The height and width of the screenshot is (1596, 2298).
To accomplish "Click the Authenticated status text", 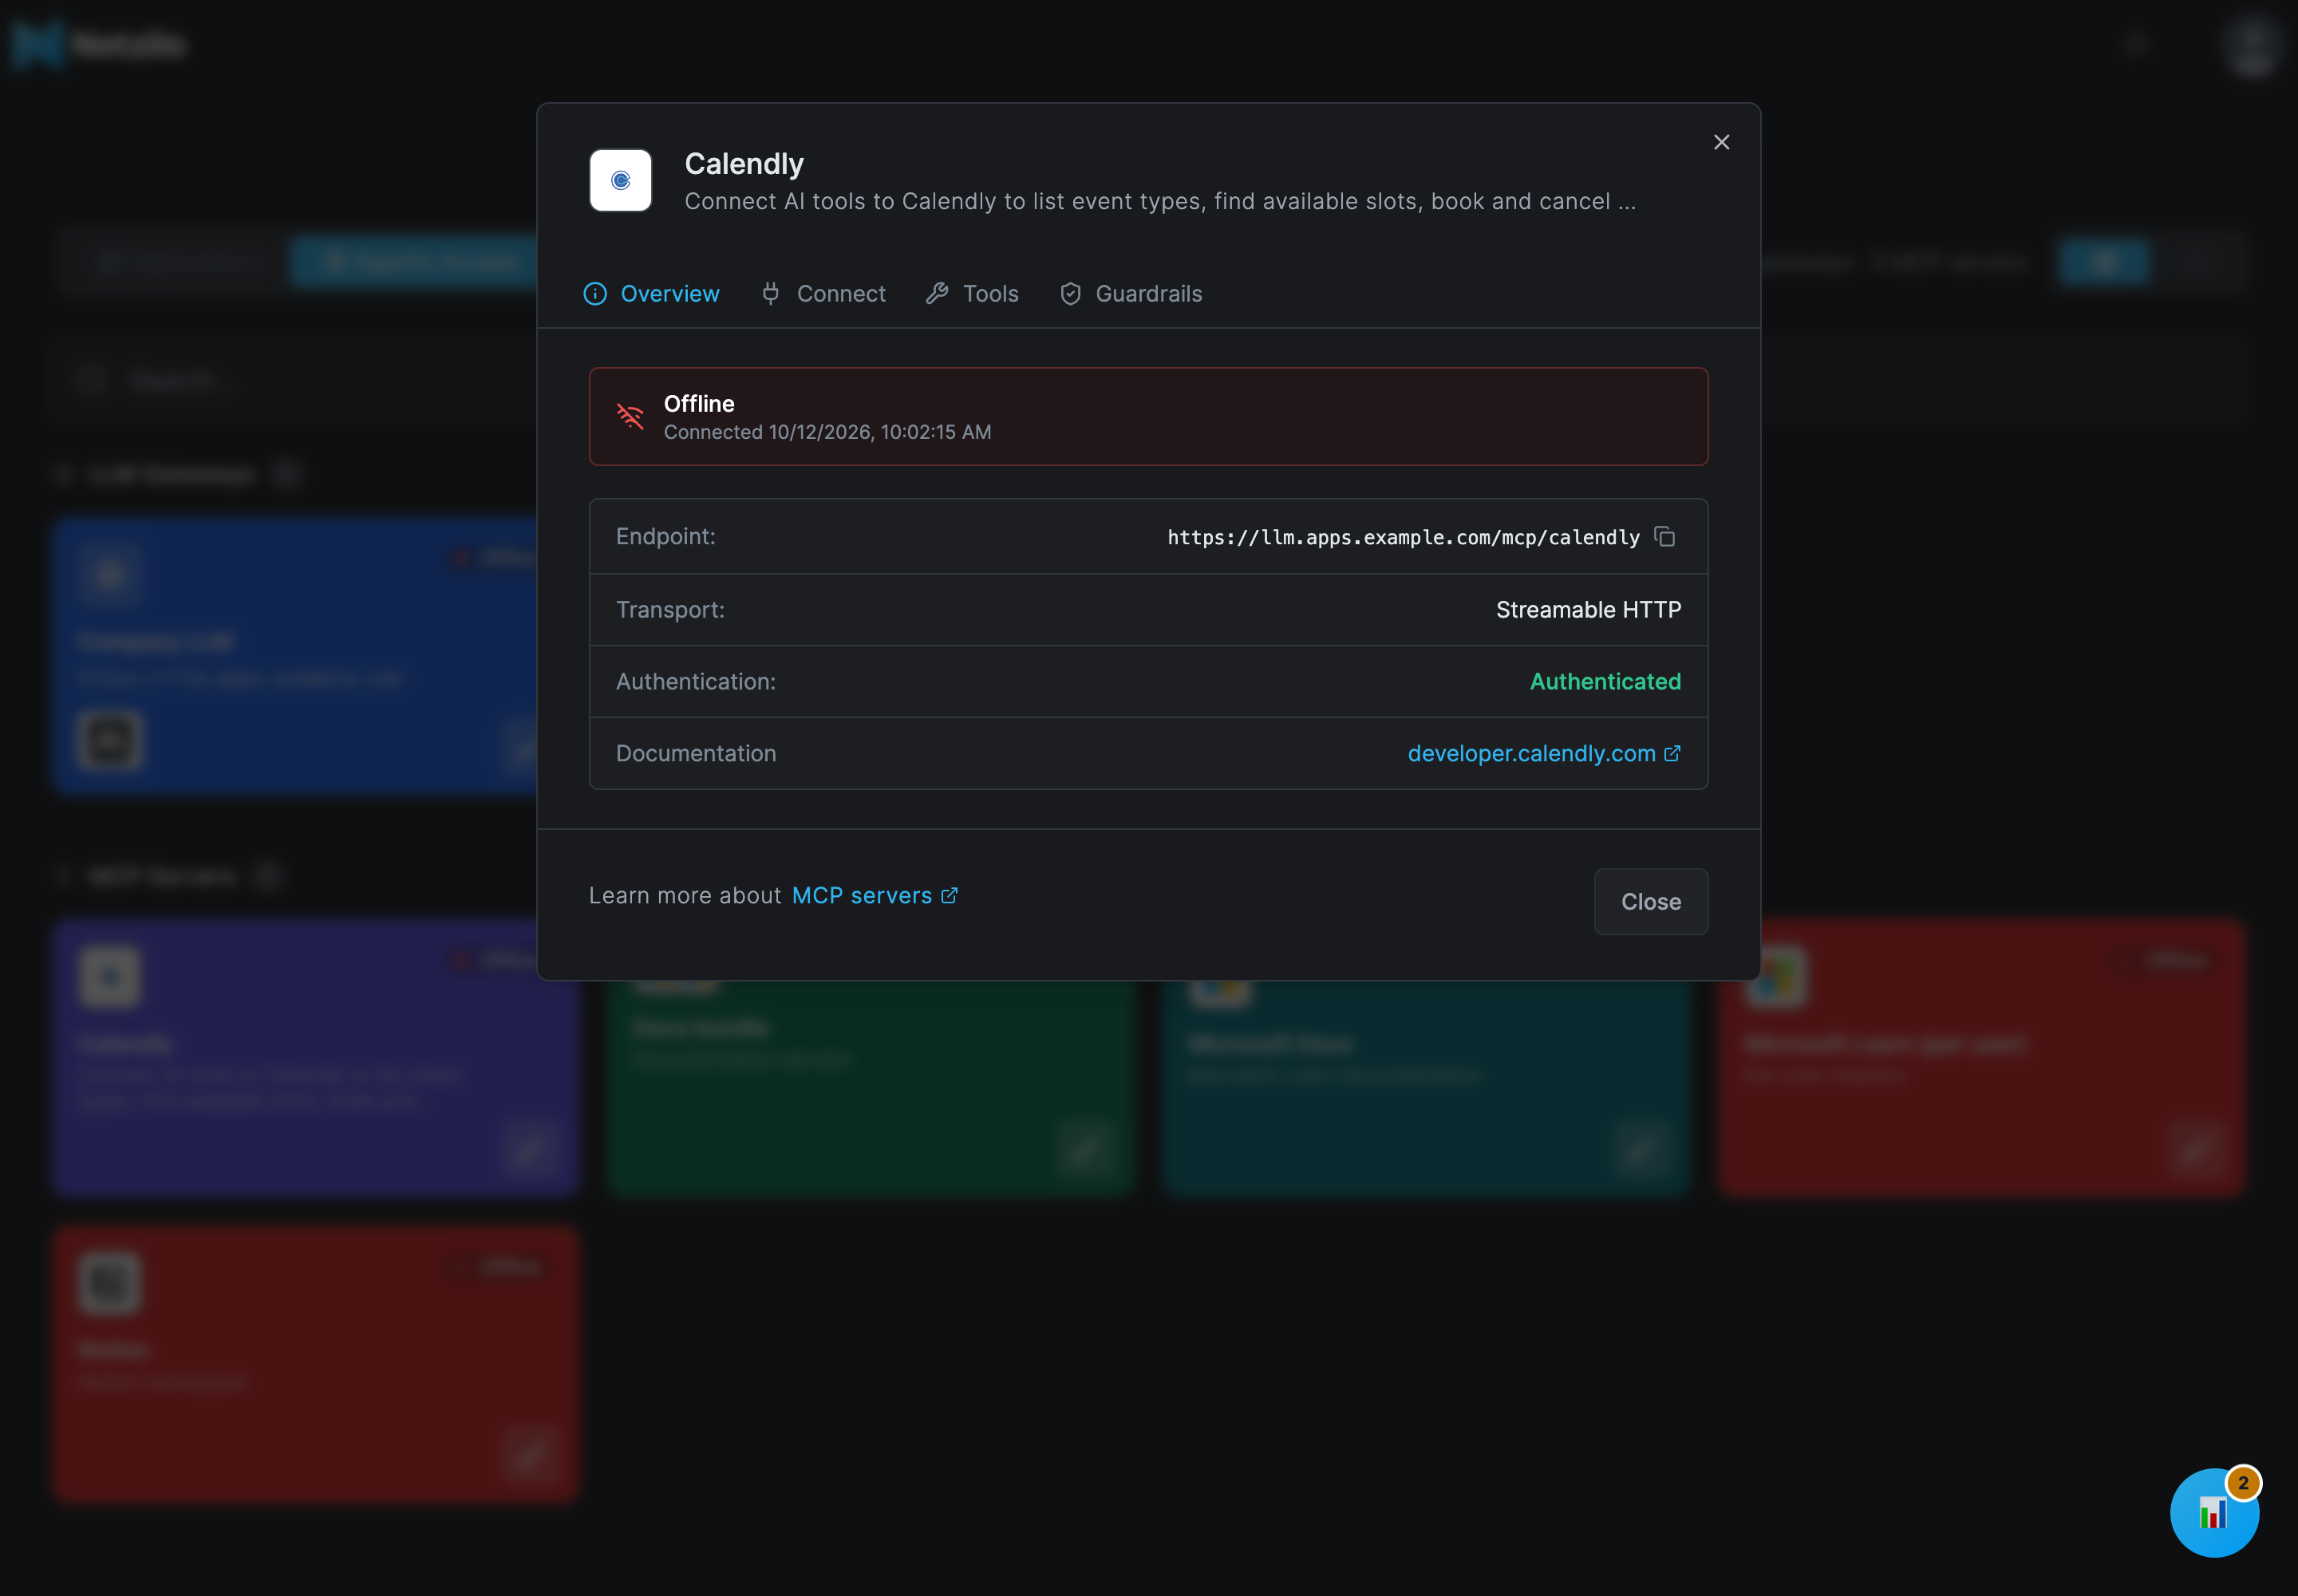I will click(1605, 682).
